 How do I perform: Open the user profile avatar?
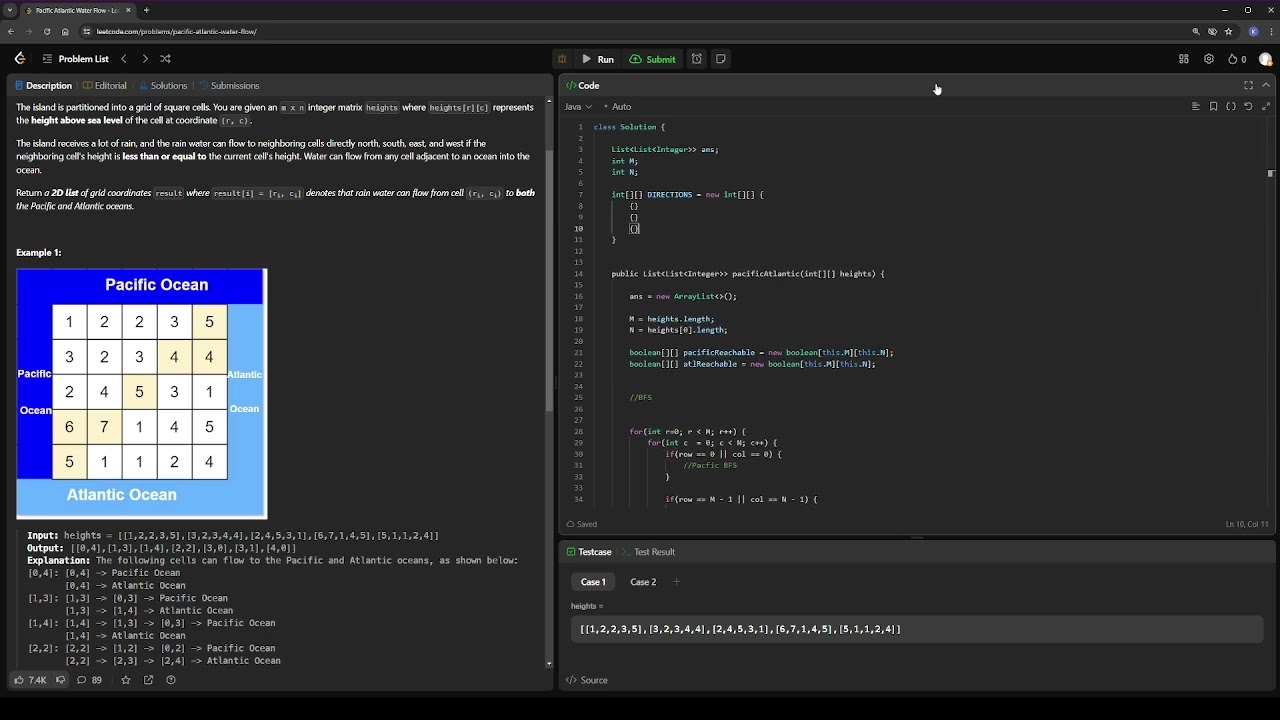point(1266,59)
